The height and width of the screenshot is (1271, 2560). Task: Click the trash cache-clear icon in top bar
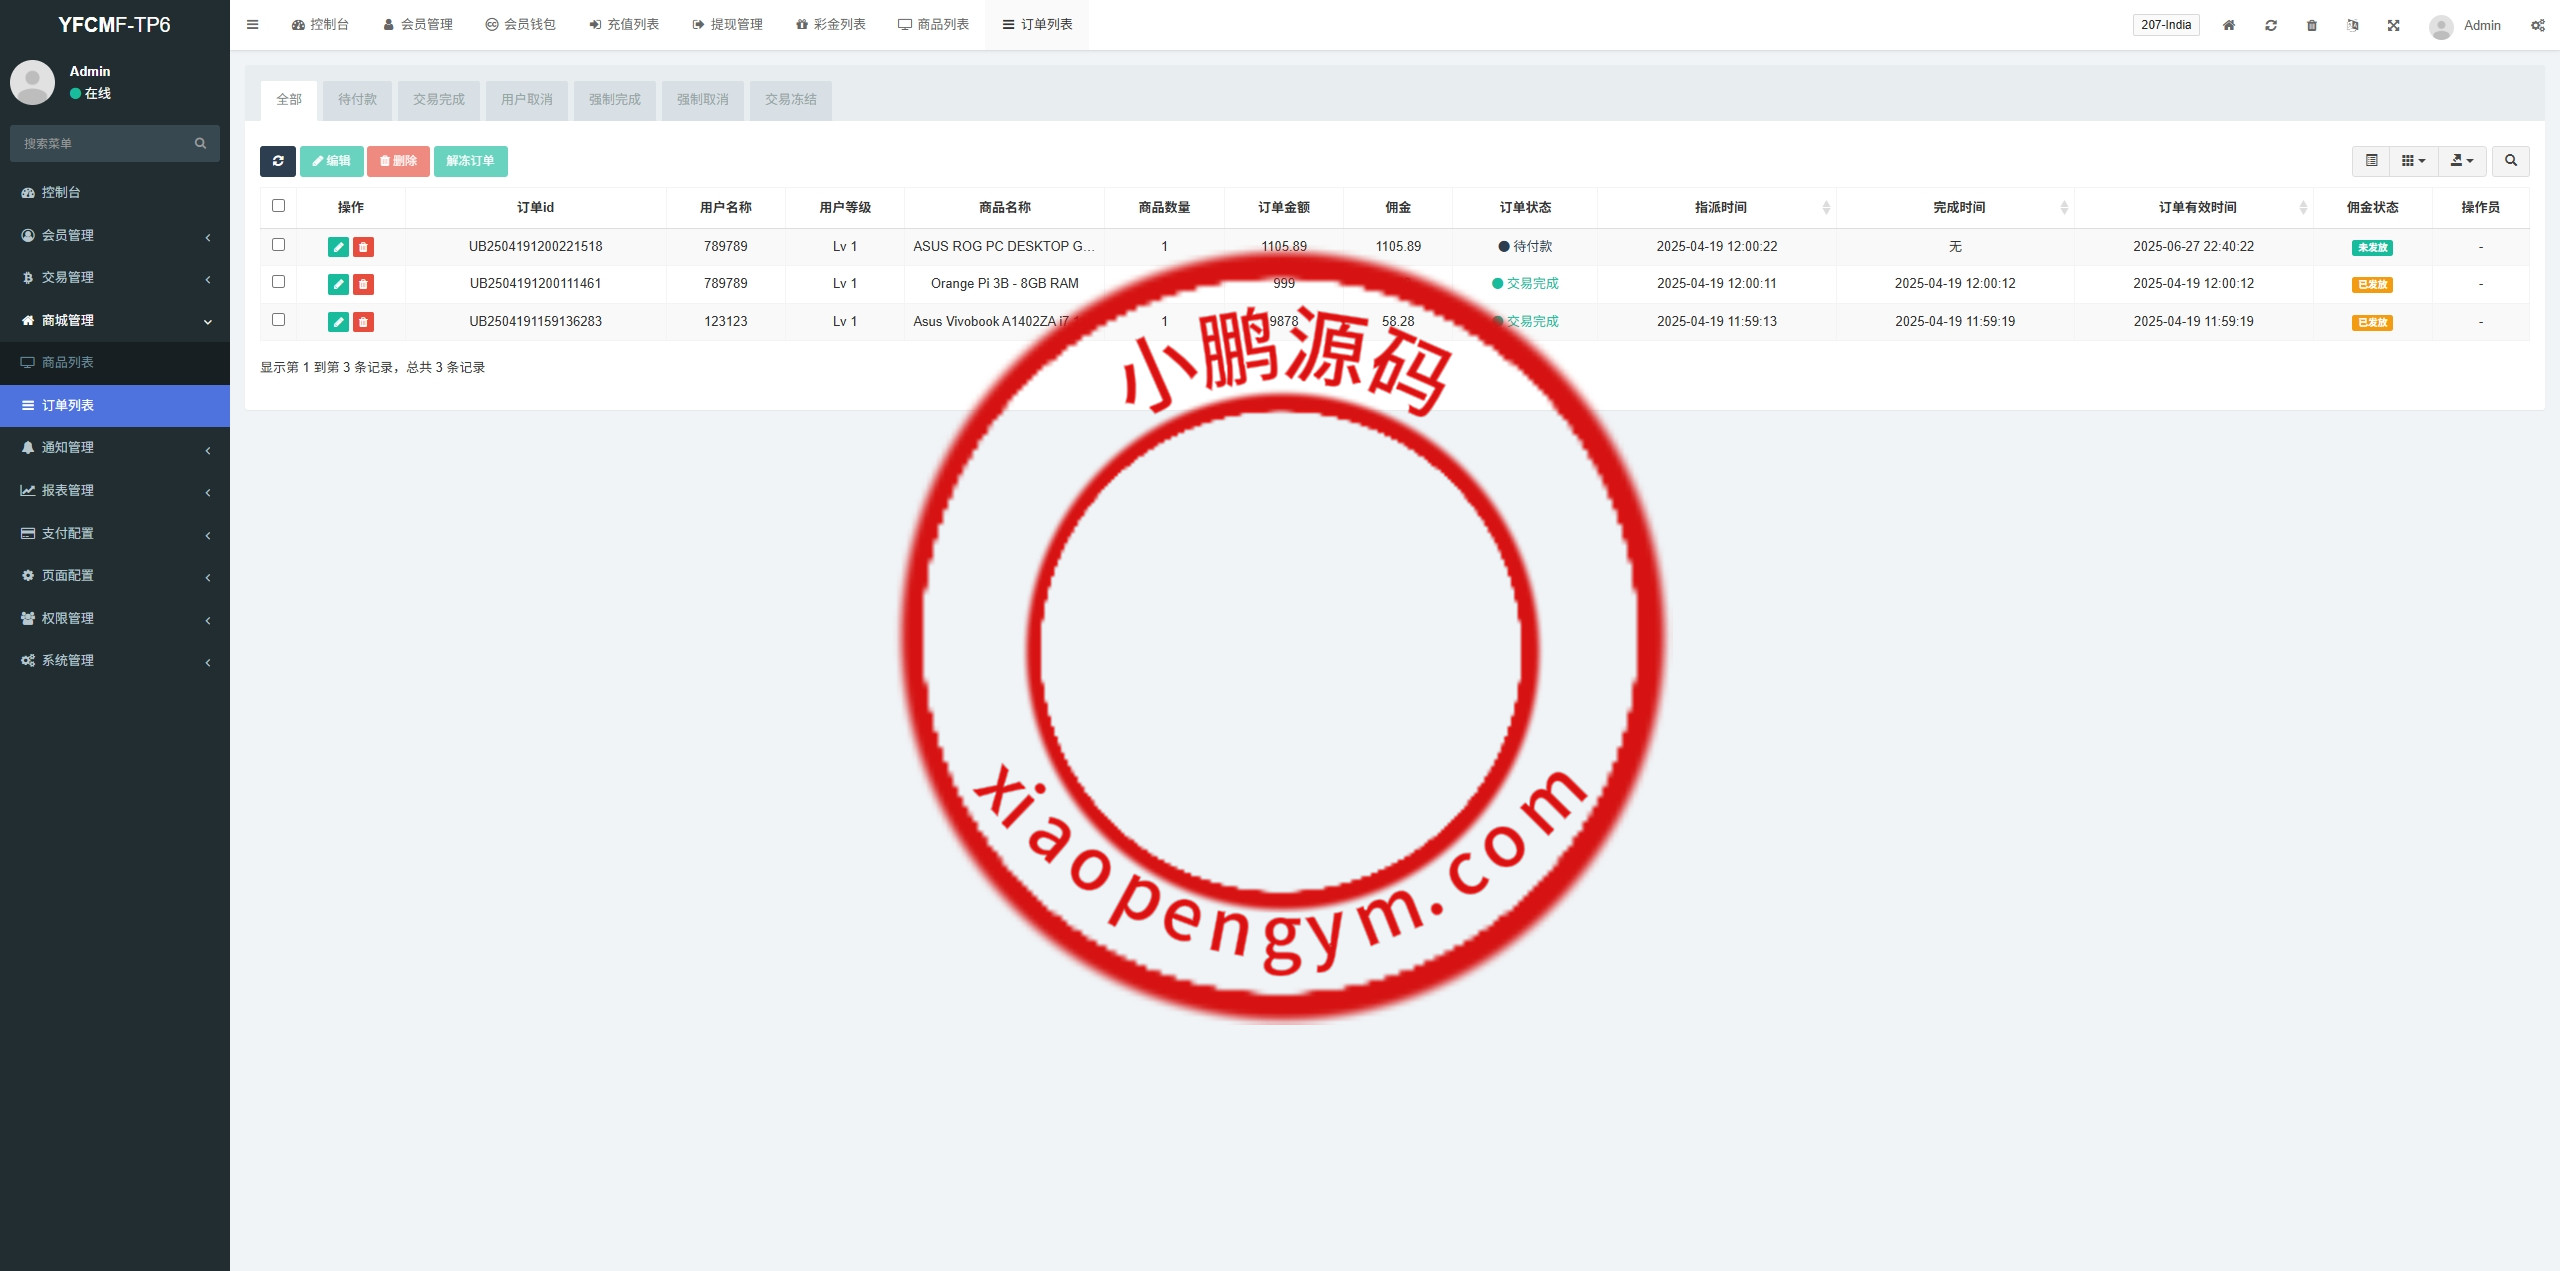2311,25
